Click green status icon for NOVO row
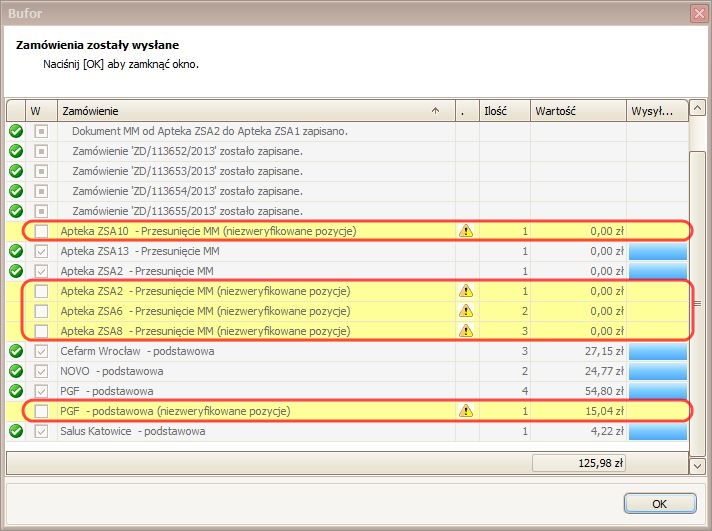 click(16, 371)
